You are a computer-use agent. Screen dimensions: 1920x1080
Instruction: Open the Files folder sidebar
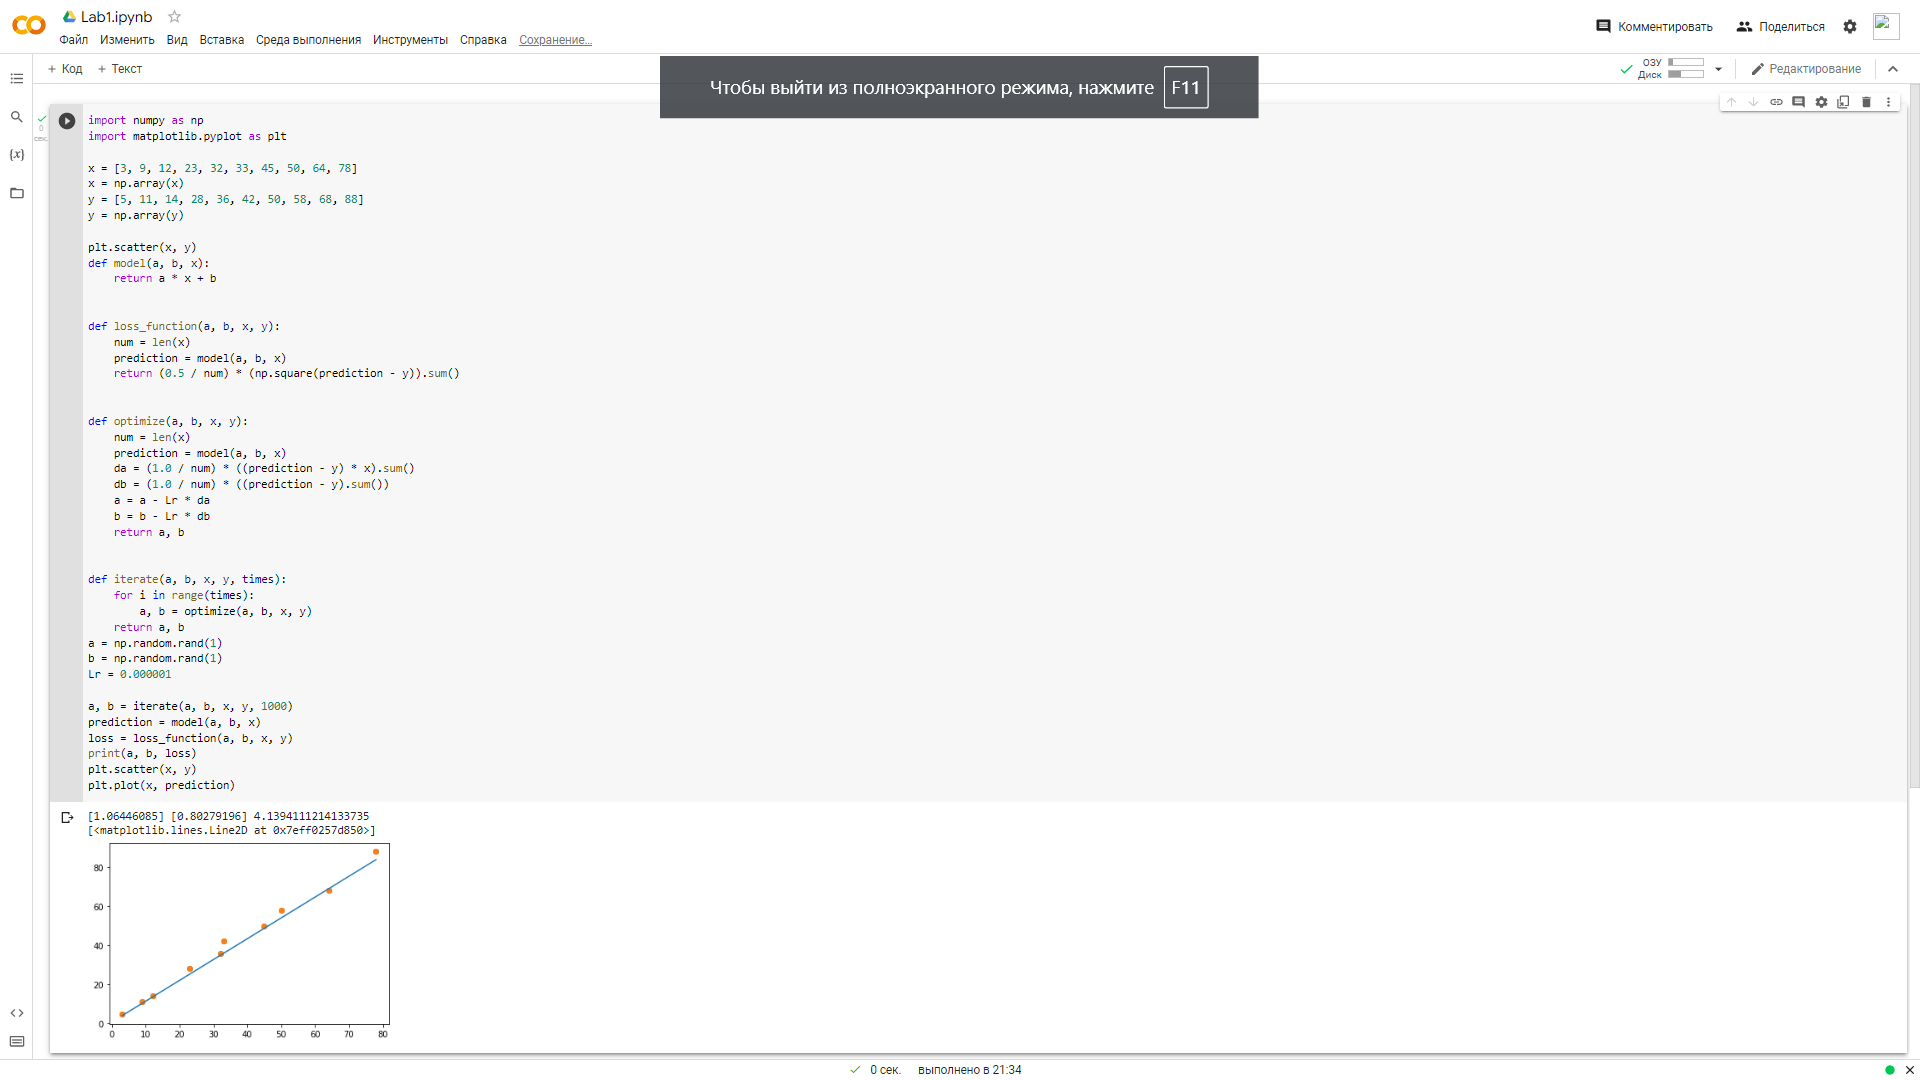[x=17, y=193]
